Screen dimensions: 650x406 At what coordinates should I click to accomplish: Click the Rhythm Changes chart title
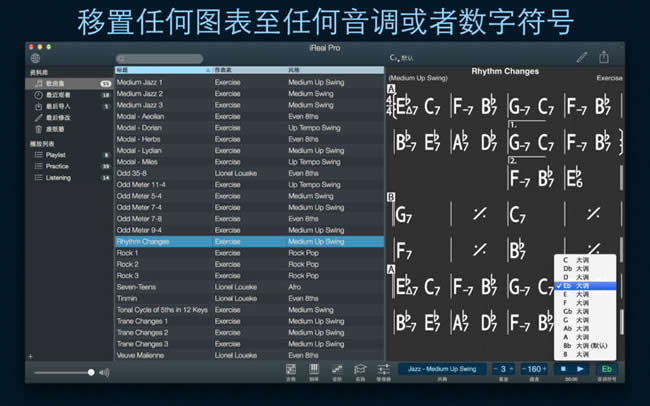coord(505,71)
